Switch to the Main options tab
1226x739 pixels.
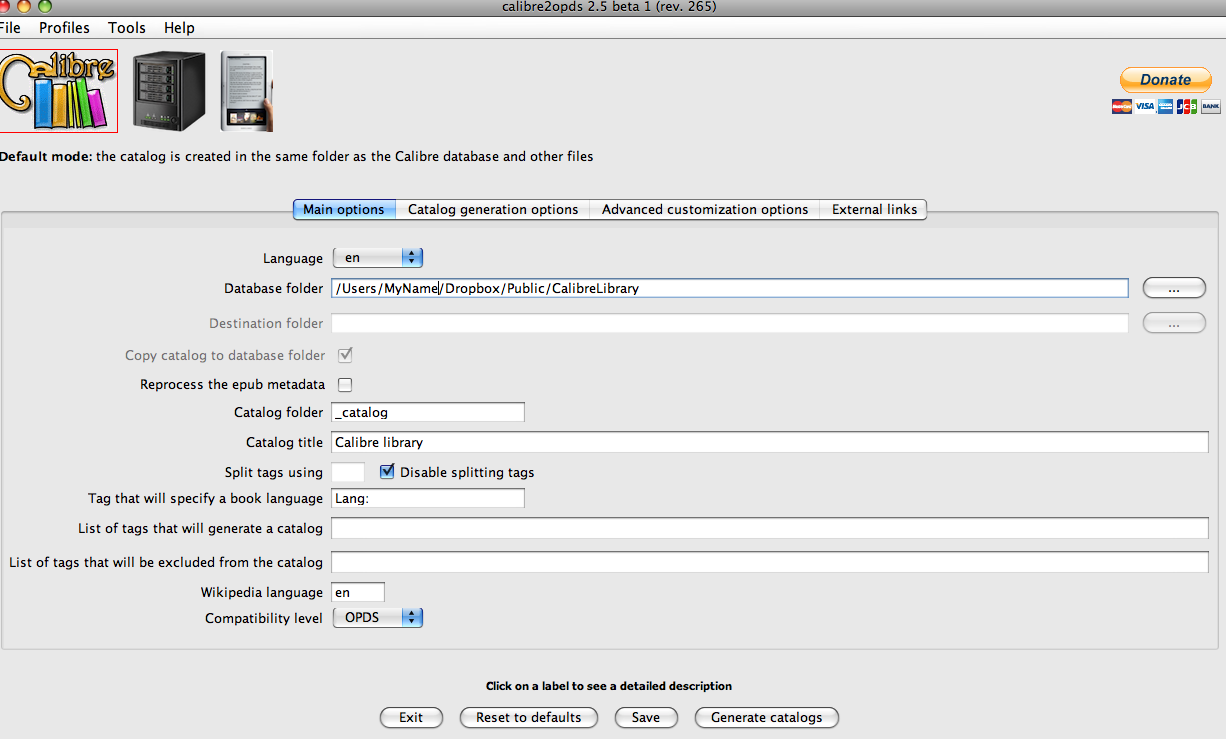click(344, 210)
